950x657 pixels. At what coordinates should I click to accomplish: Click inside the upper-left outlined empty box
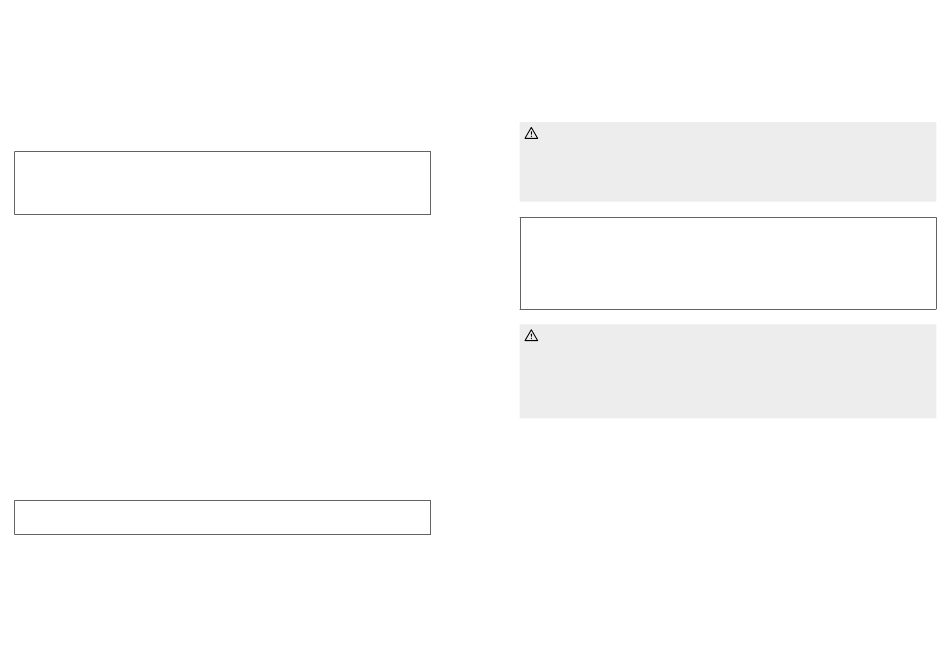(x=222, y=183)
